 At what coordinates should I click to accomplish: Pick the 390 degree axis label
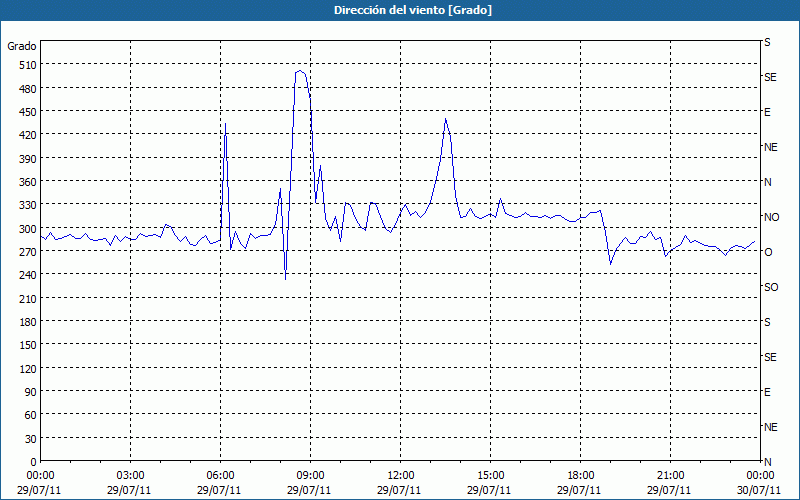point(28,159)
